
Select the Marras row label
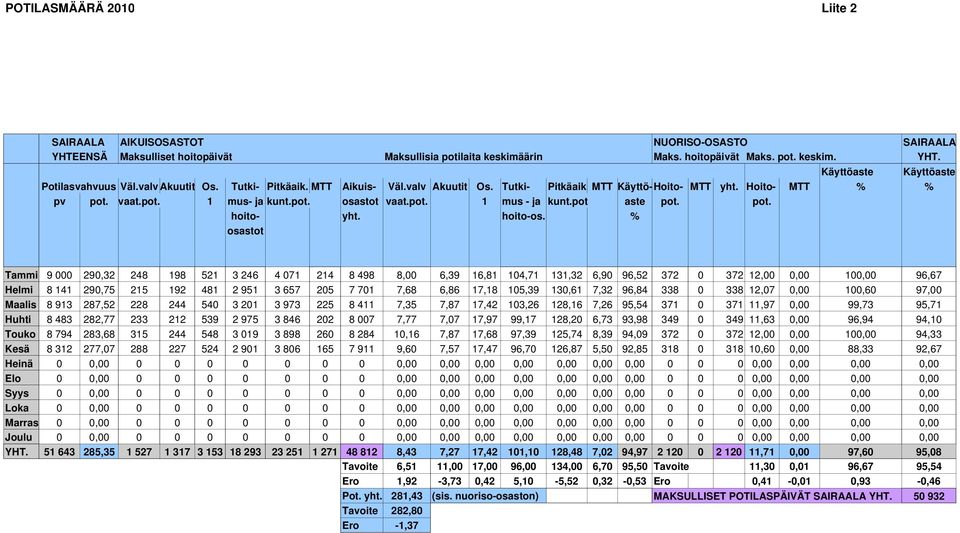[x=21, y=422]
